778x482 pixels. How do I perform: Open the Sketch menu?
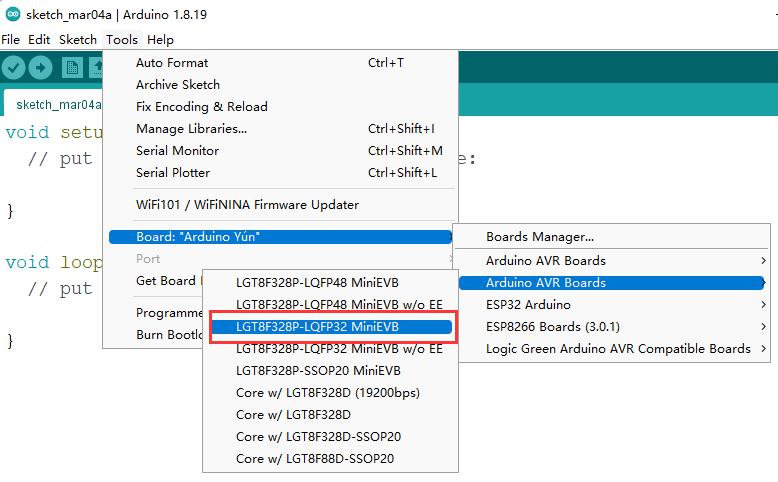point(78,40)
